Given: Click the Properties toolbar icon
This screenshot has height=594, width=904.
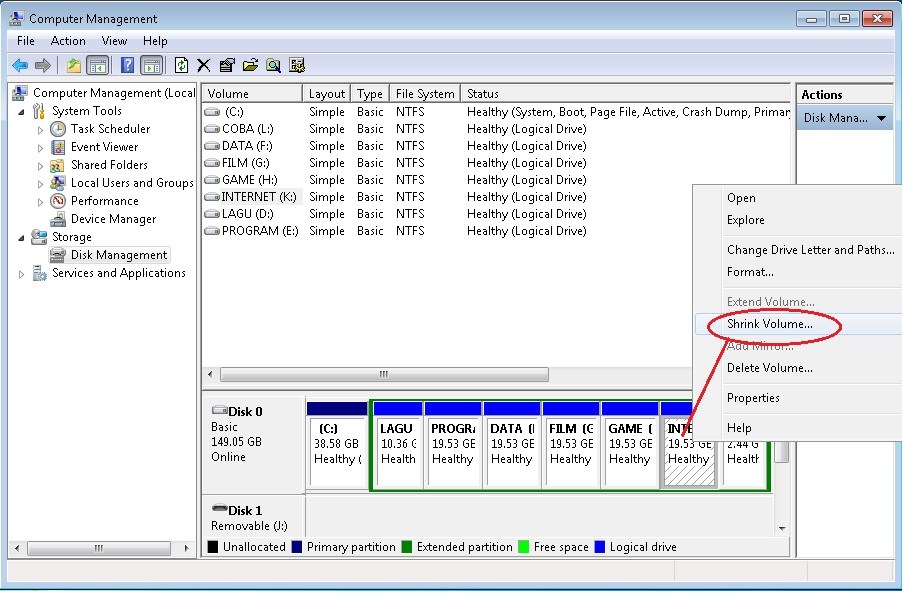Looking at the screenshot, I should pyautogui.click(x=227, y=65).
